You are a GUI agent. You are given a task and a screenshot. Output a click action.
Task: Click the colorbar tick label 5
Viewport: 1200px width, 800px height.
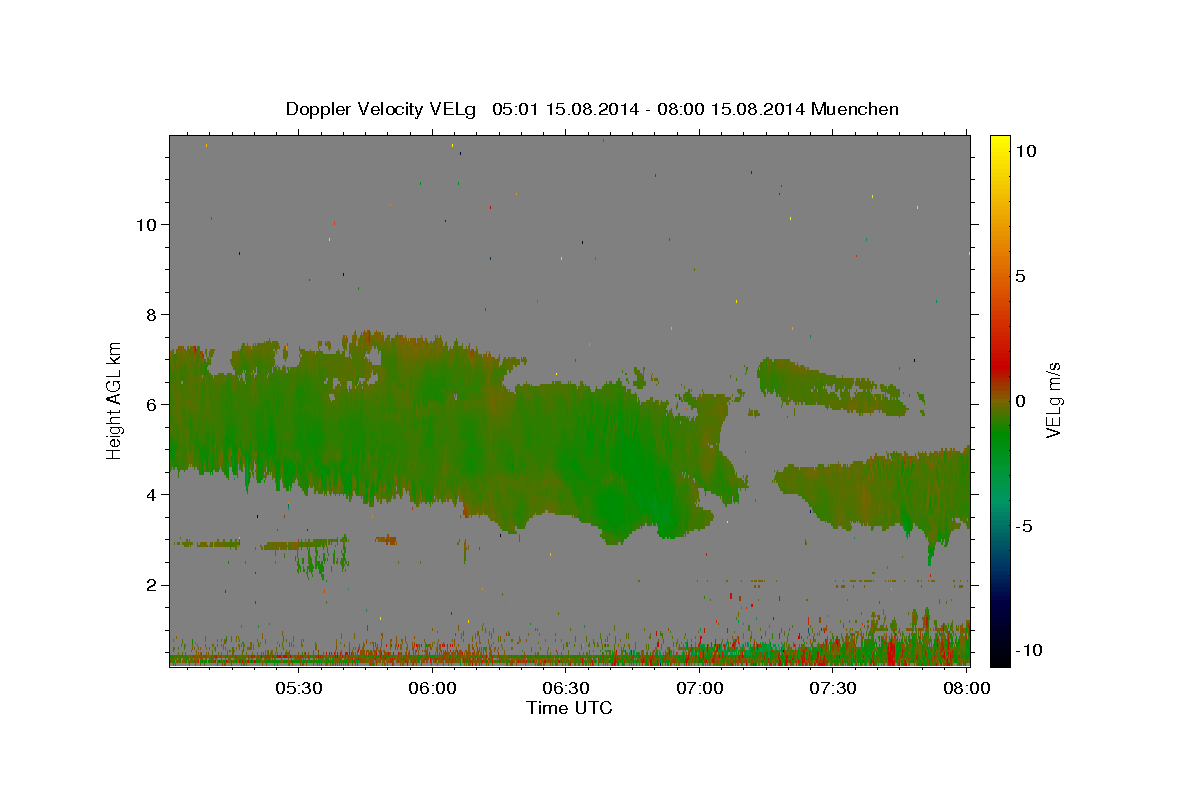pos(1021,276)
